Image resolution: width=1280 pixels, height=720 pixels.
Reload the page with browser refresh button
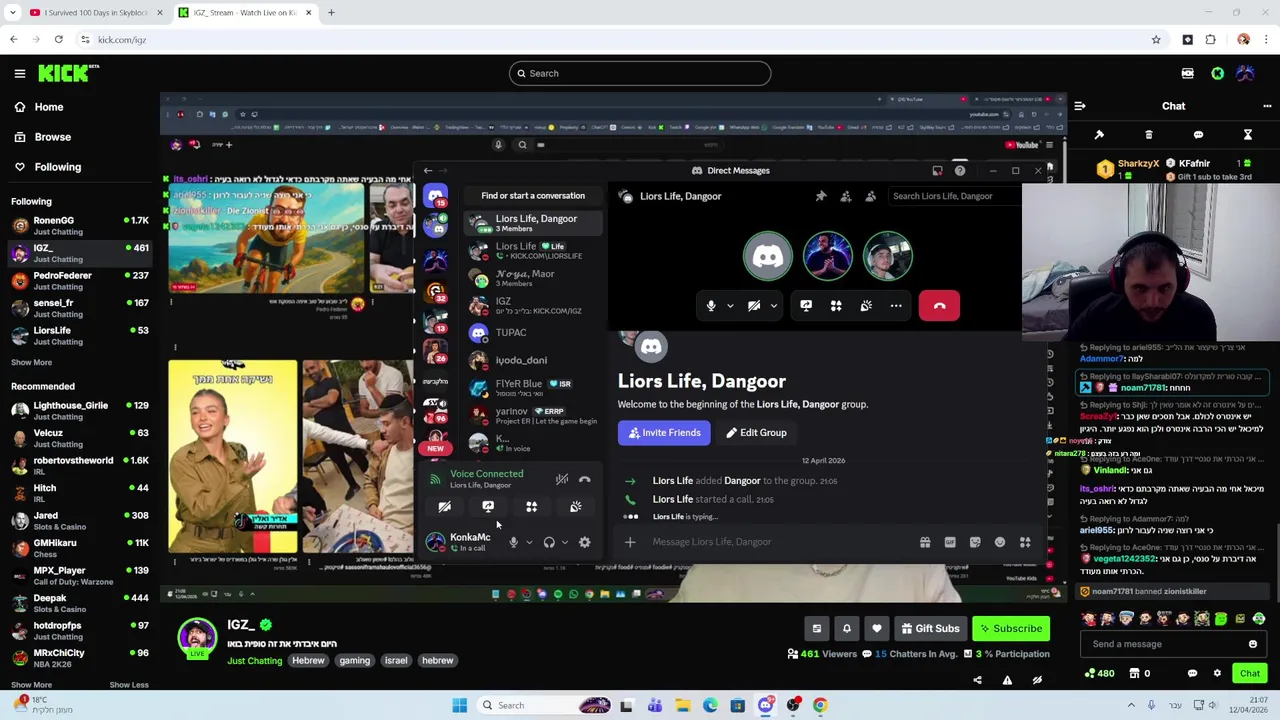[x=59, y=40]
